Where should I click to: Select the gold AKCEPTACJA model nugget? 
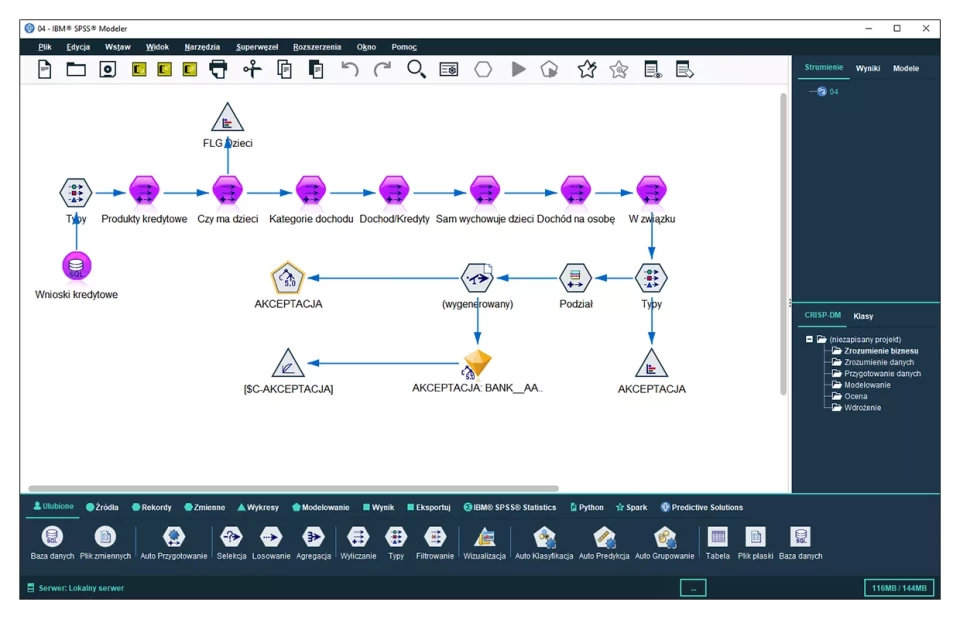(478, 363)
